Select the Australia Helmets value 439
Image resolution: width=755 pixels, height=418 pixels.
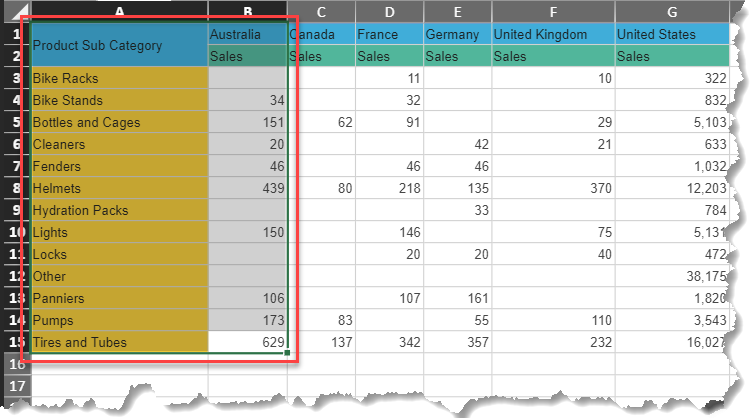(248, 188)
